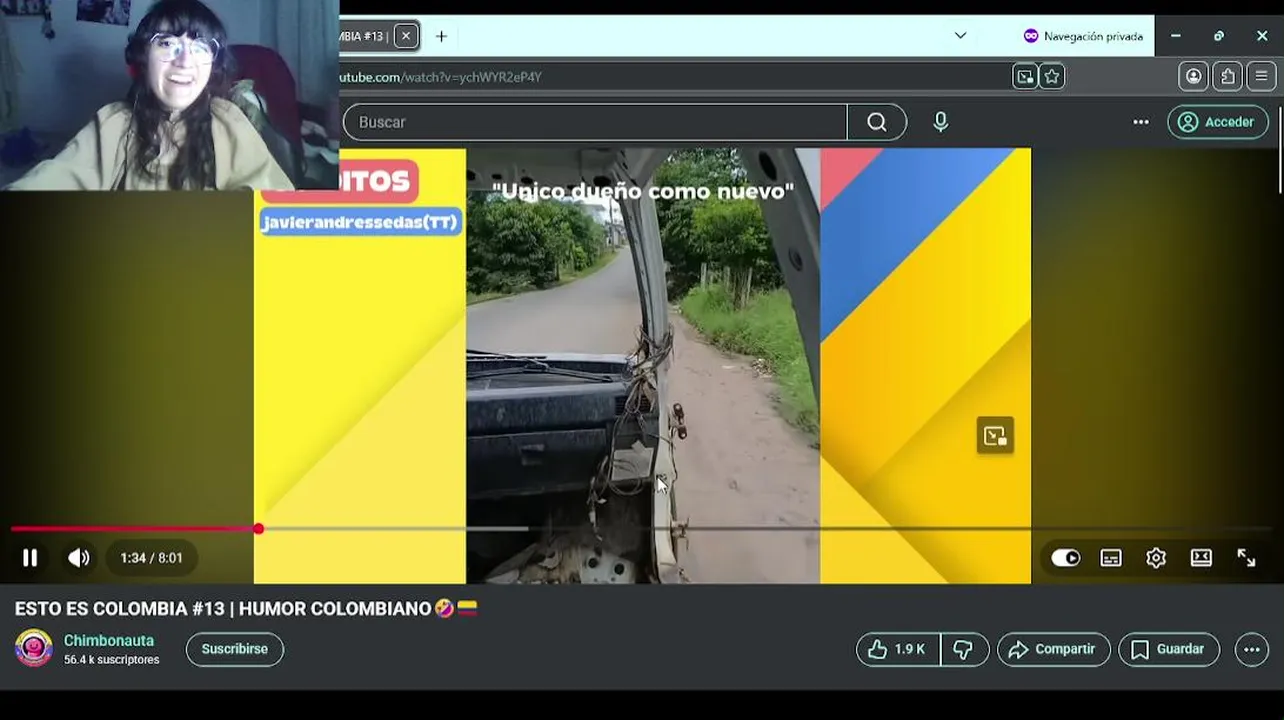
Task: Switch to theater mode
Action: click(x=1201, y=558)
